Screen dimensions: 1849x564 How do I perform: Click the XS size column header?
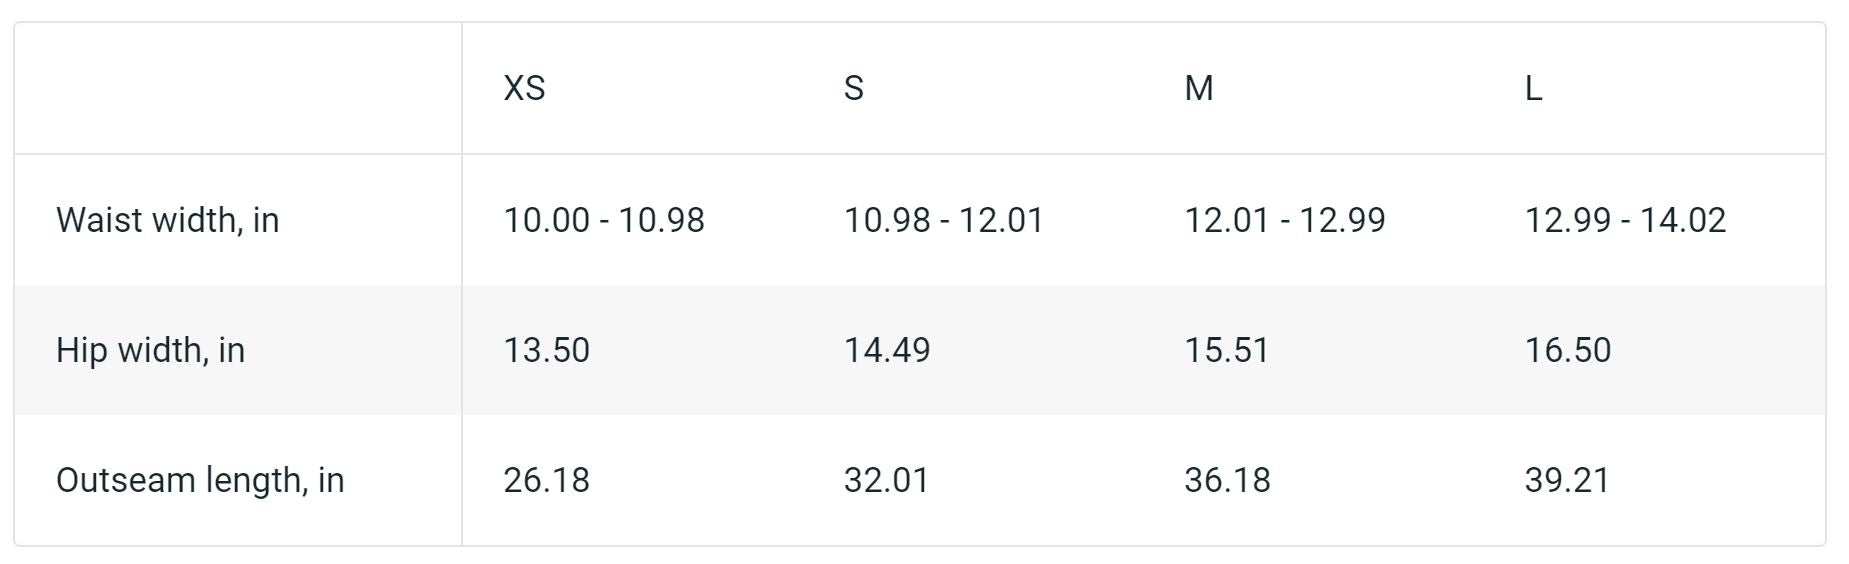(524, 88)
